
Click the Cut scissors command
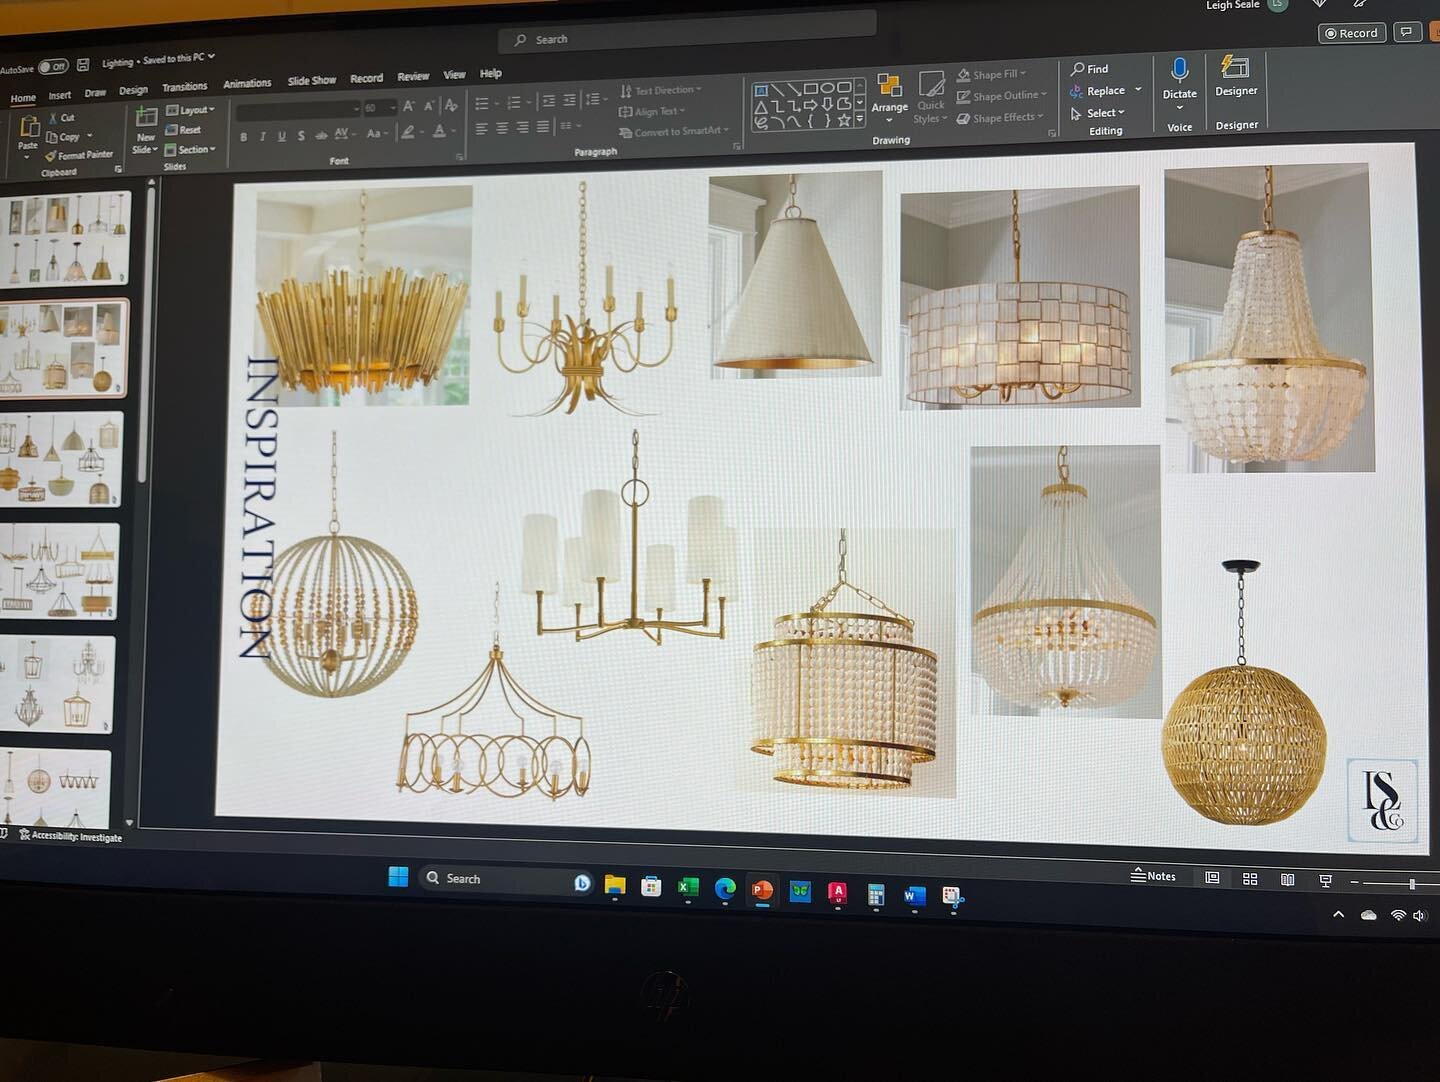(61, 118)
